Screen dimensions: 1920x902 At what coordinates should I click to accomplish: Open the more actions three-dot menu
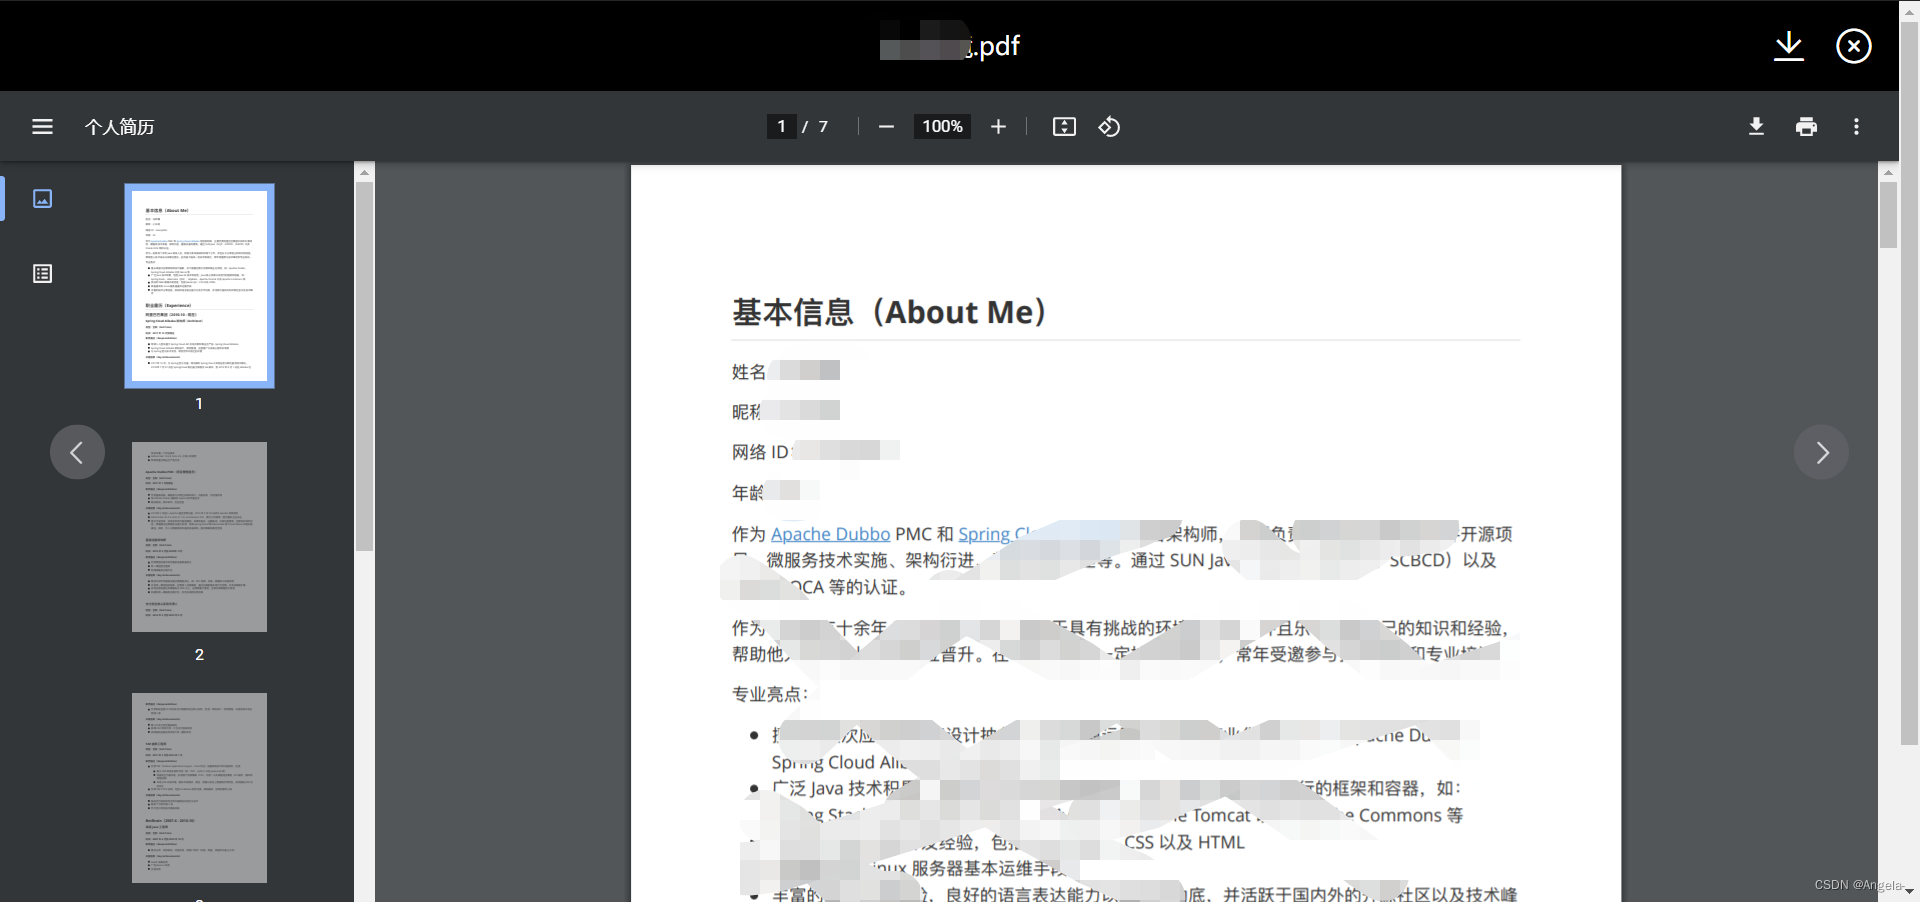tap(1856, 127)
